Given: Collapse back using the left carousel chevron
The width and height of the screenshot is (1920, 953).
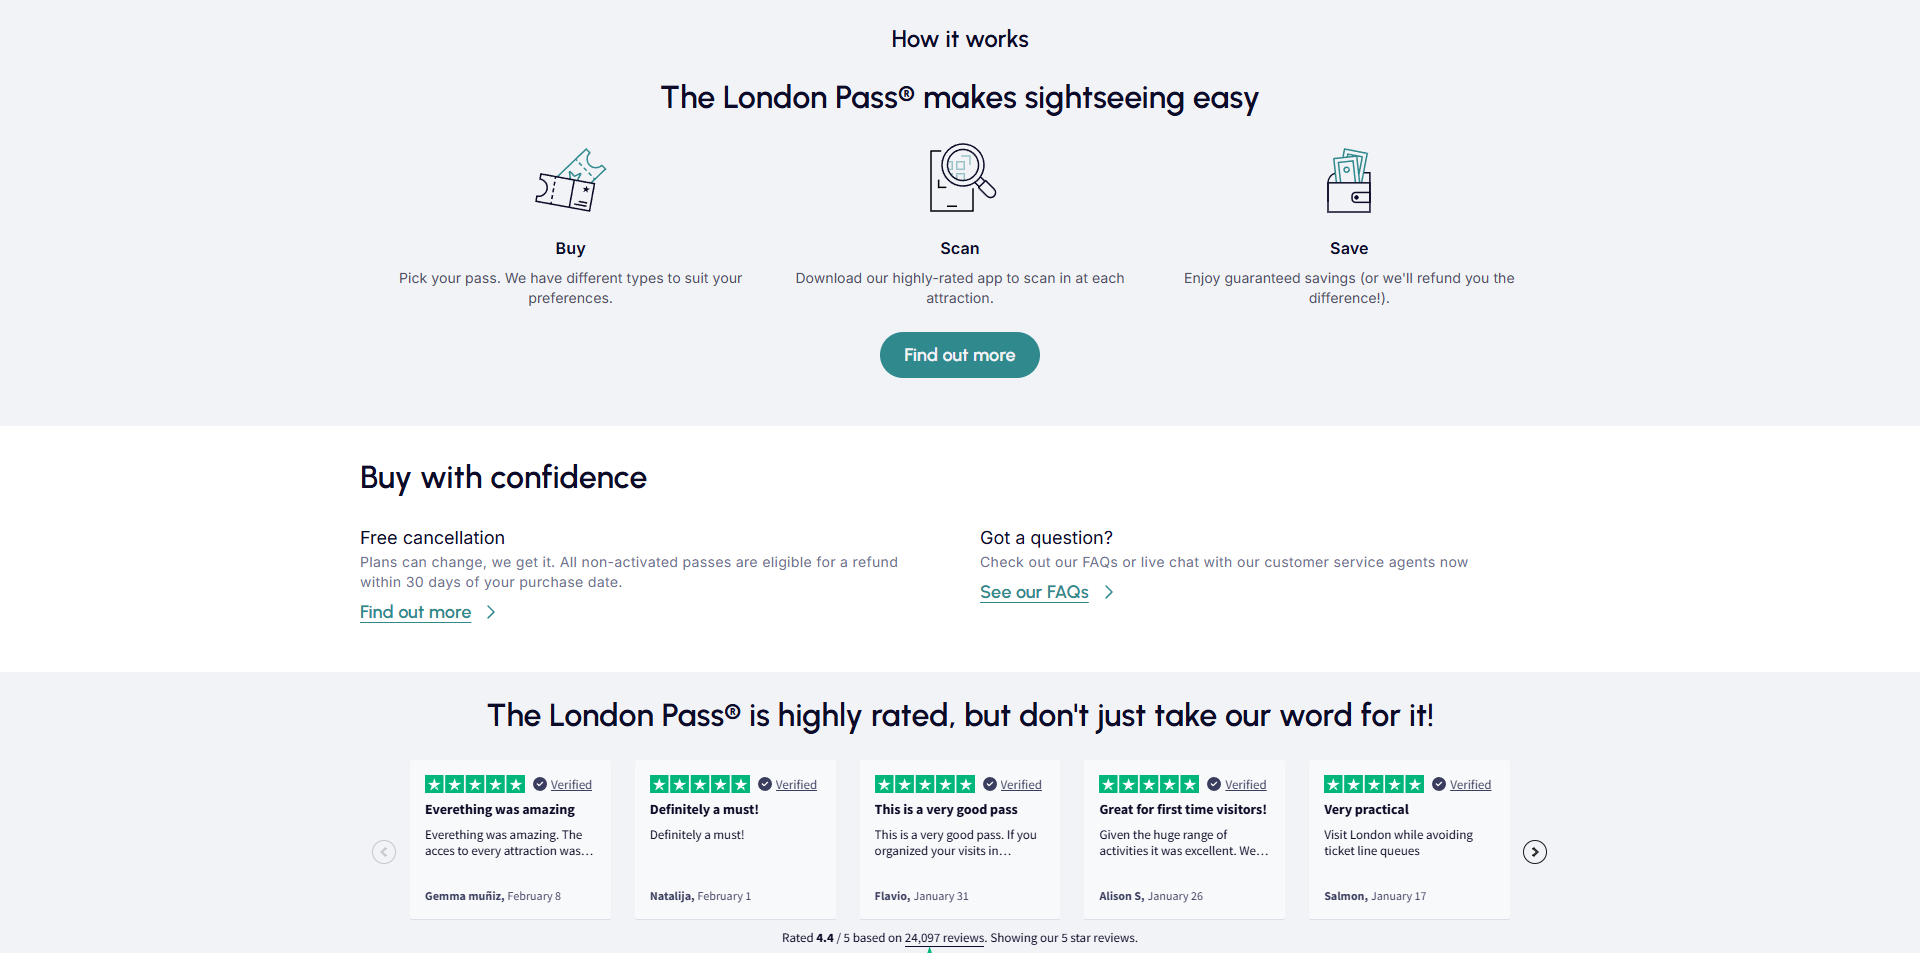Looking at the screenshot, I should tap(384, 851).
